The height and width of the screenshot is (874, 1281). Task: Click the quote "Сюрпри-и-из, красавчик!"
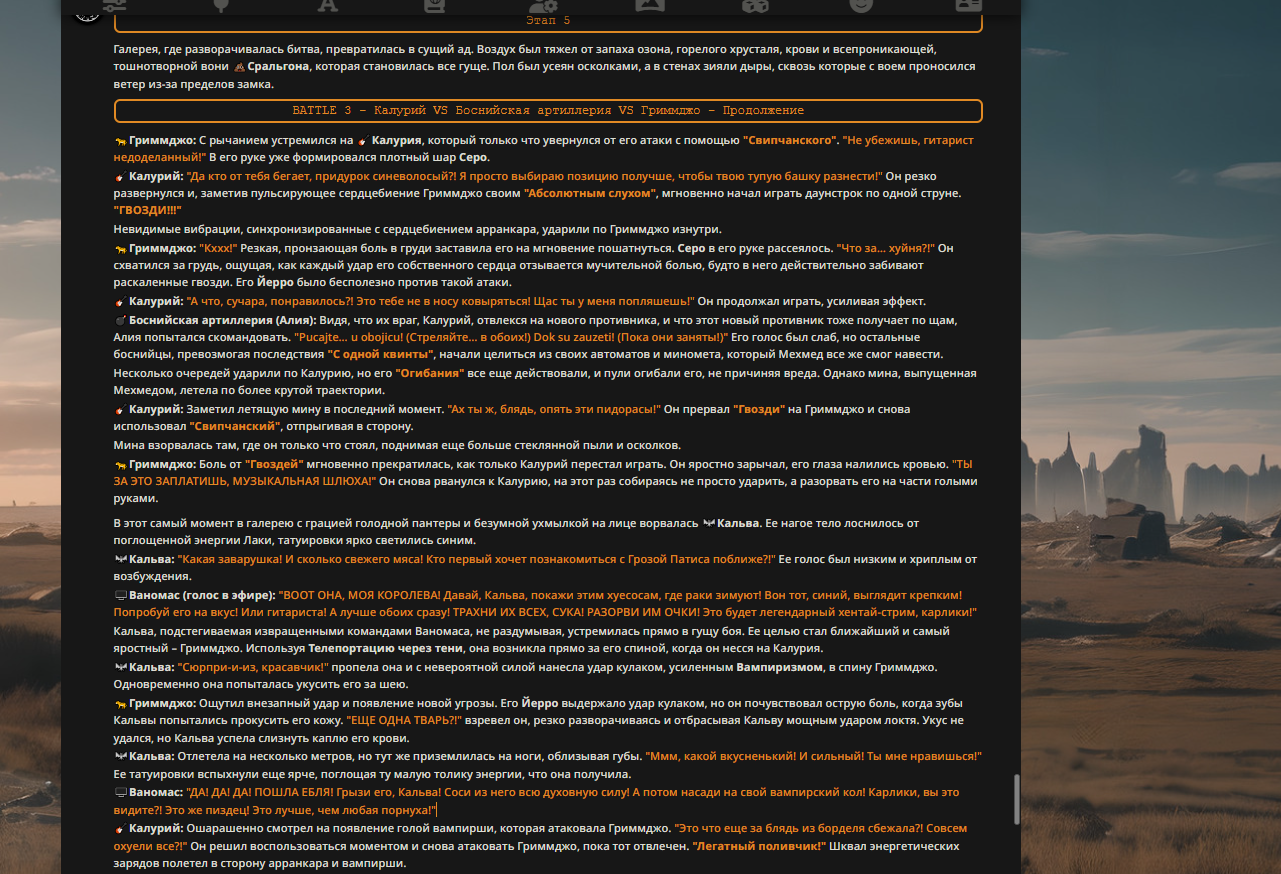(x=252, y=667)
